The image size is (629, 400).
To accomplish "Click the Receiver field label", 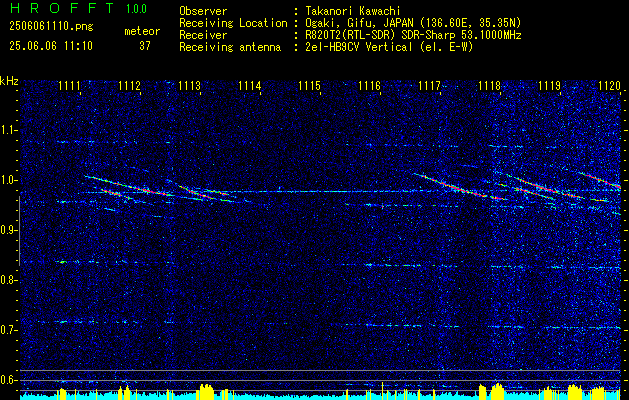I will pyautogui.click(x=203, y=35).
